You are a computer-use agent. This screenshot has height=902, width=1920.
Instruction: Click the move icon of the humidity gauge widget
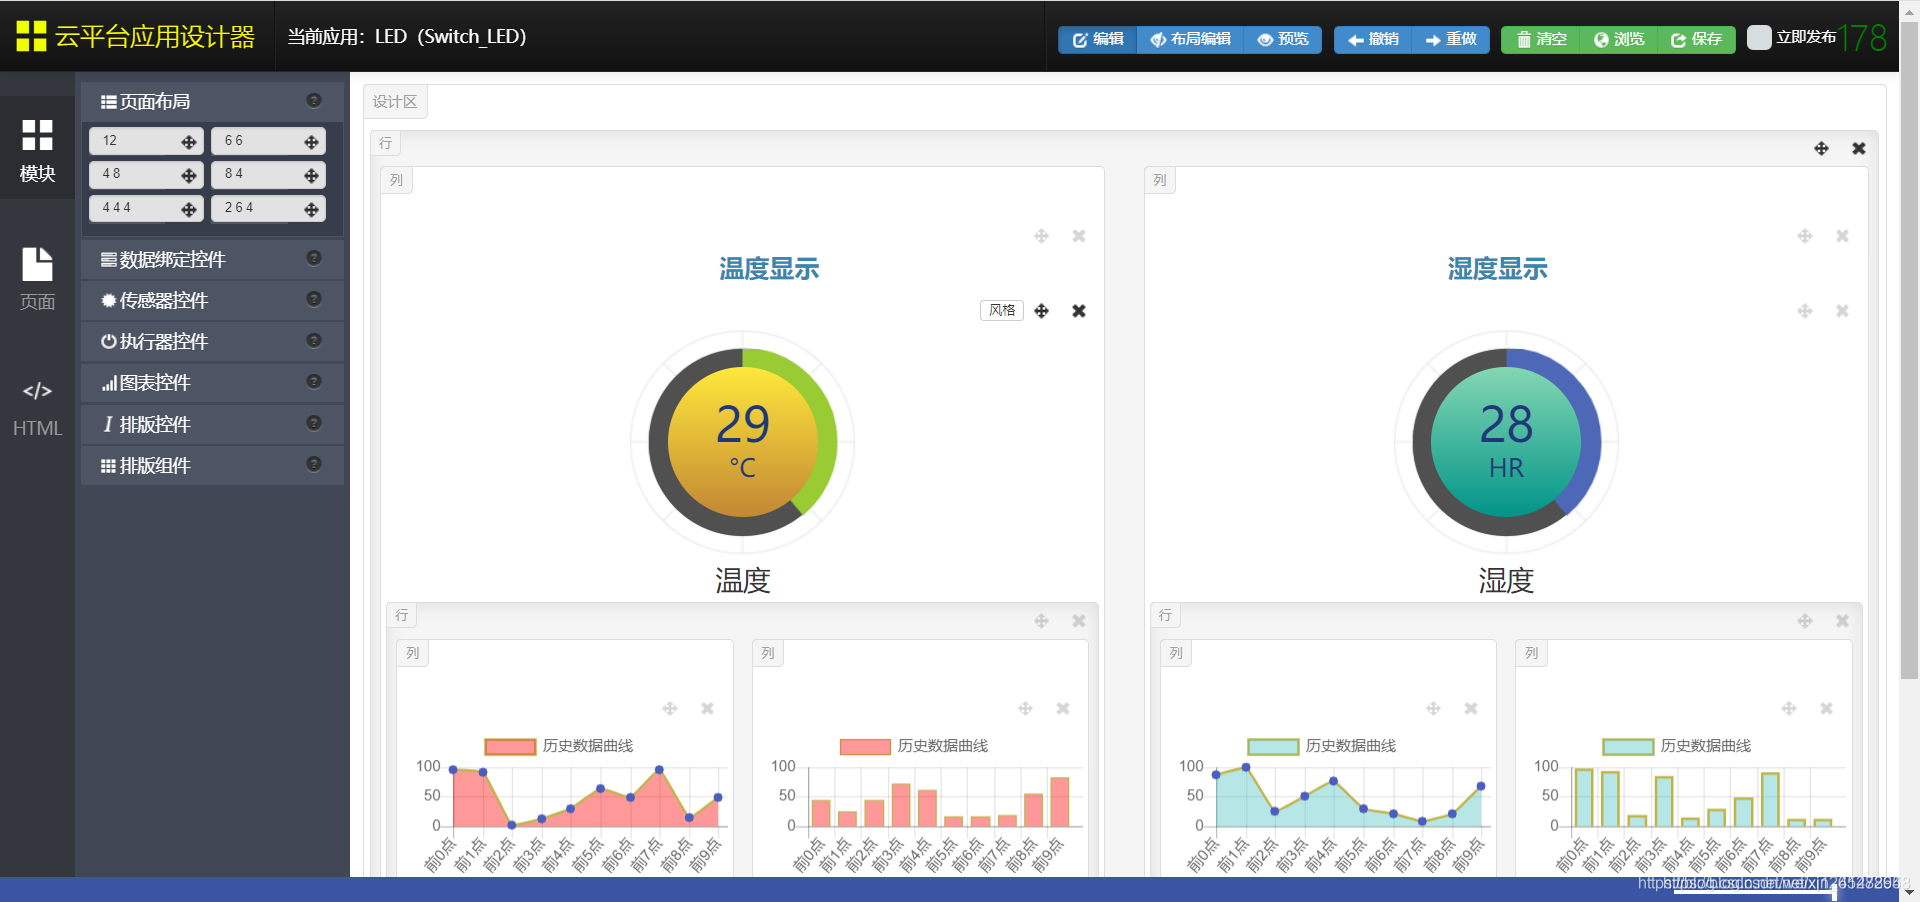click(1805, 311)
